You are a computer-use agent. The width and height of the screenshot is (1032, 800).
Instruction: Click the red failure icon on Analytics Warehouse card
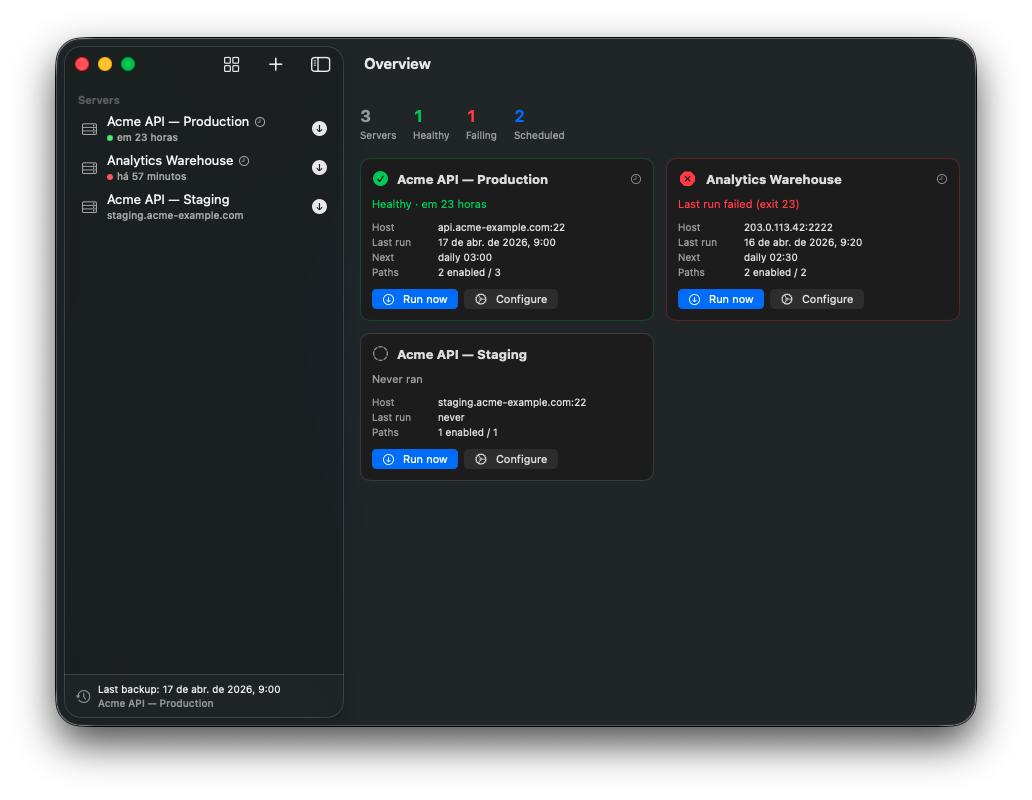(686, 179)
